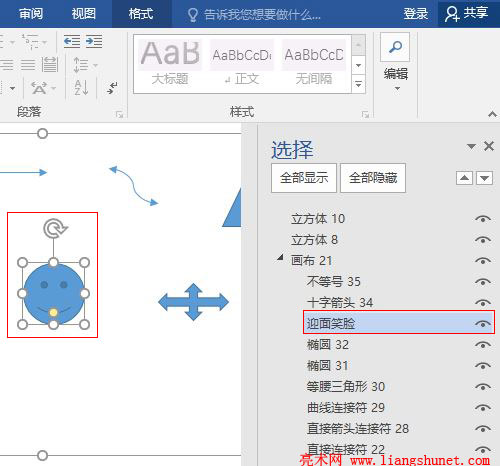Click 全部显示 button

(x=304, y=178)
